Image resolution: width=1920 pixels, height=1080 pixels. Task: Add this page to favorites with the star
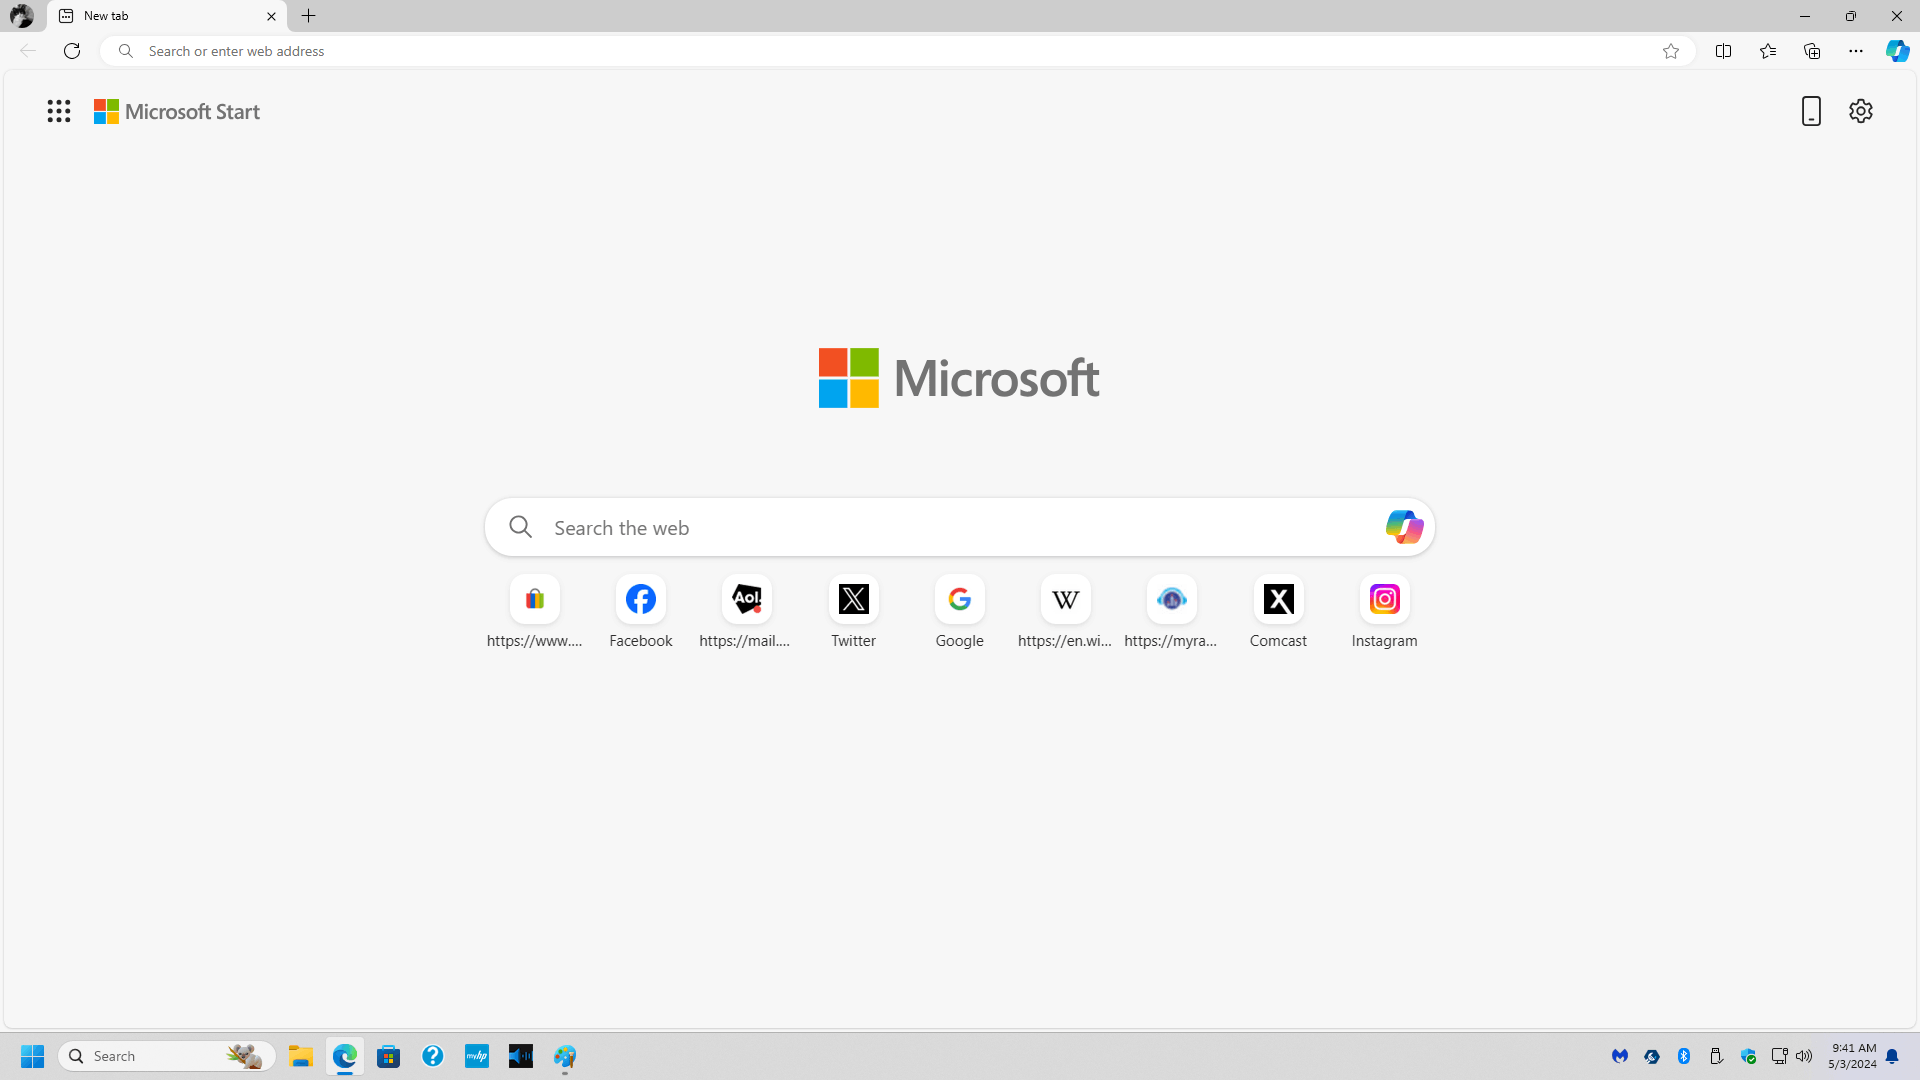click(1671, 50)
